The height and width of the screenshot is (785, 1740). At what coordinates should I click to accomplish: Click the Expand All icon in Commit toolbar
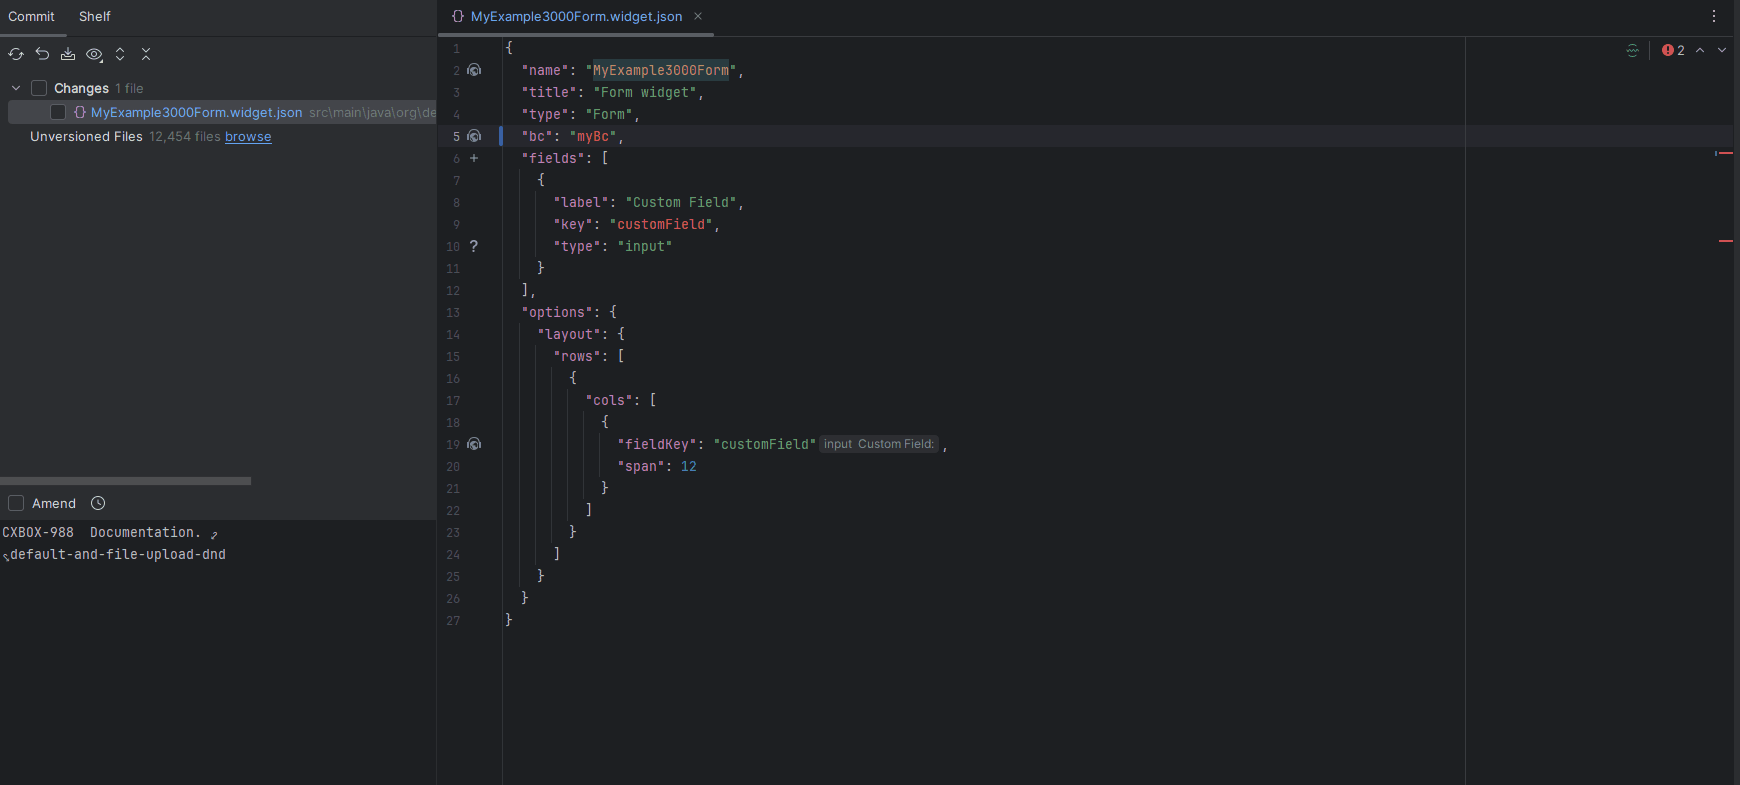[x=120, y=54]
